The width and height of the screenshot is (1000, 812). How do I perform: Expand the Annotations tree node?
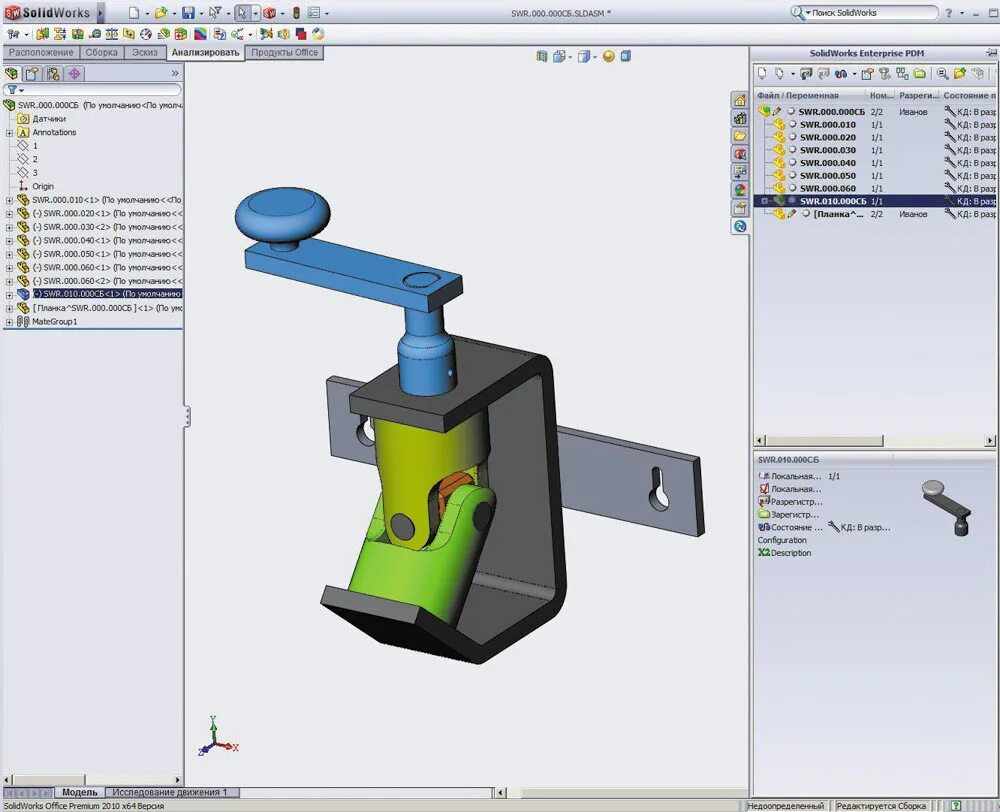click(x=9, y=133)
